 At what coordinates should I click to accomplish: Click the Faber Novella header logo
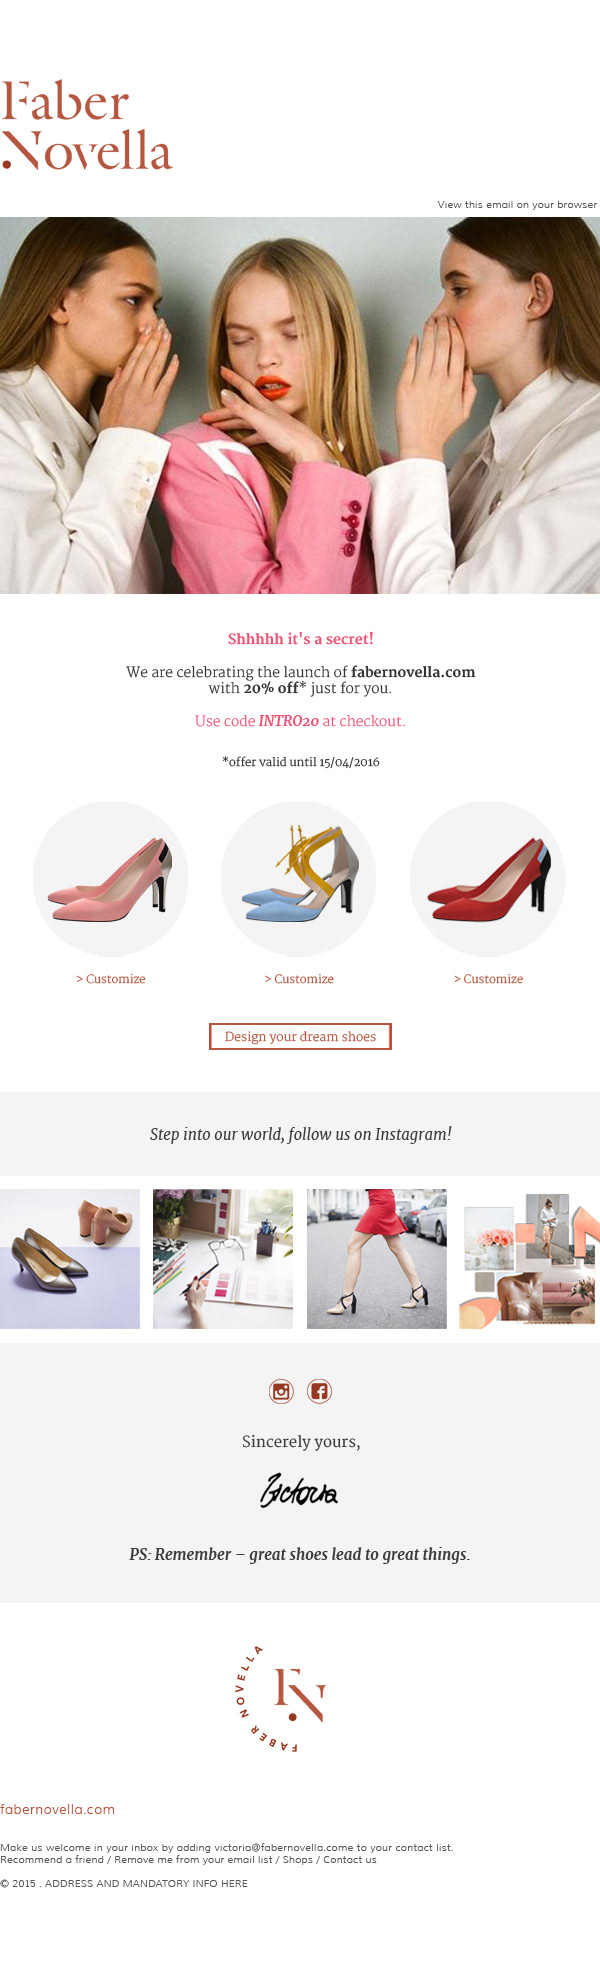pyautogui.click(x=87, y=126)
